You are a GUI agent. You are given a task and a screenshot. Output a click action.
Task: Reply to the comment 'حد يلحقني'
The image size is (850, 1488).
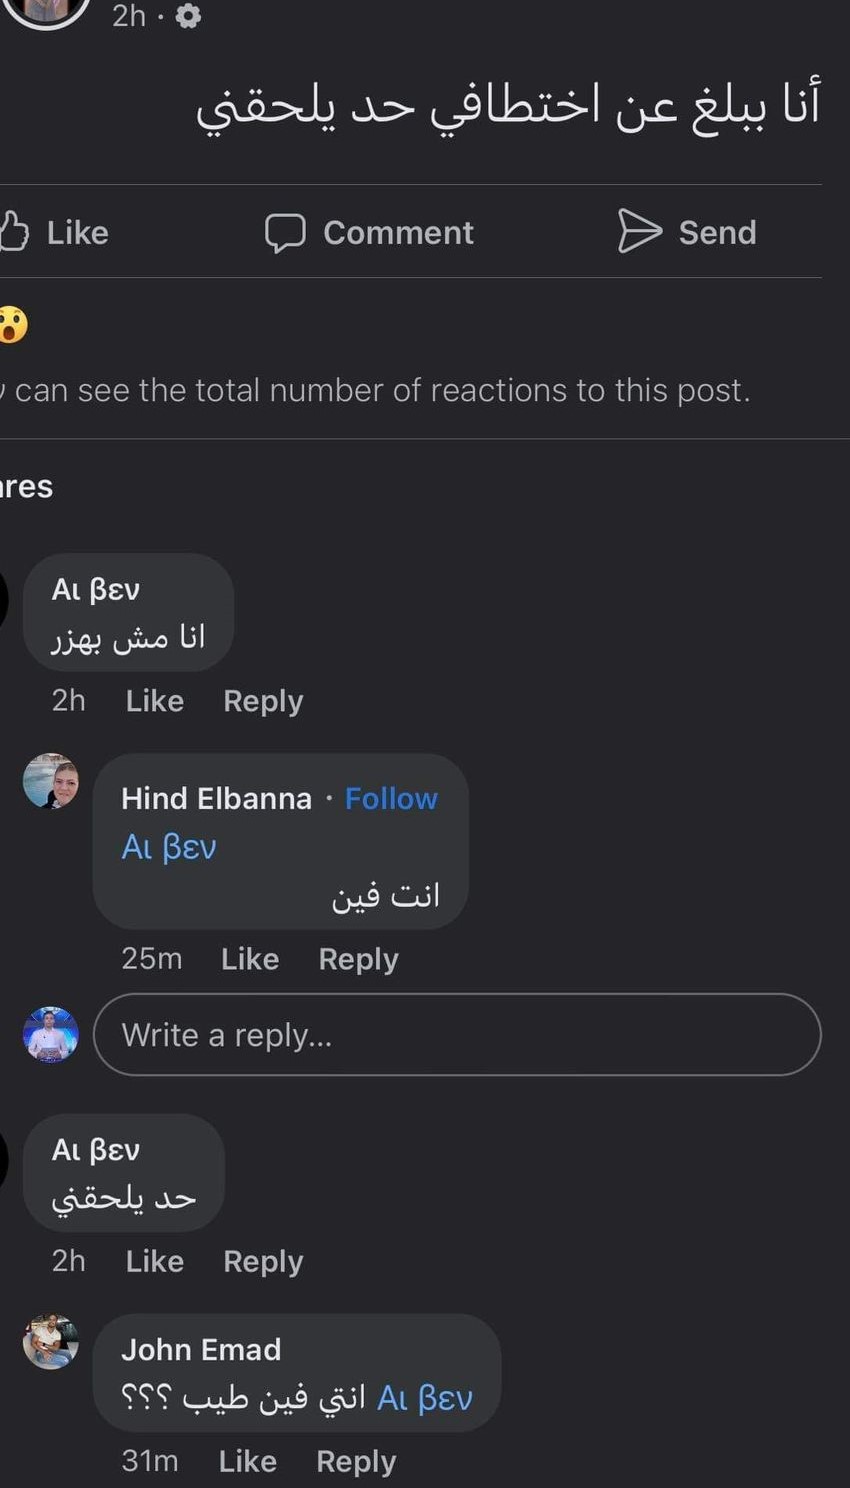263,1261
